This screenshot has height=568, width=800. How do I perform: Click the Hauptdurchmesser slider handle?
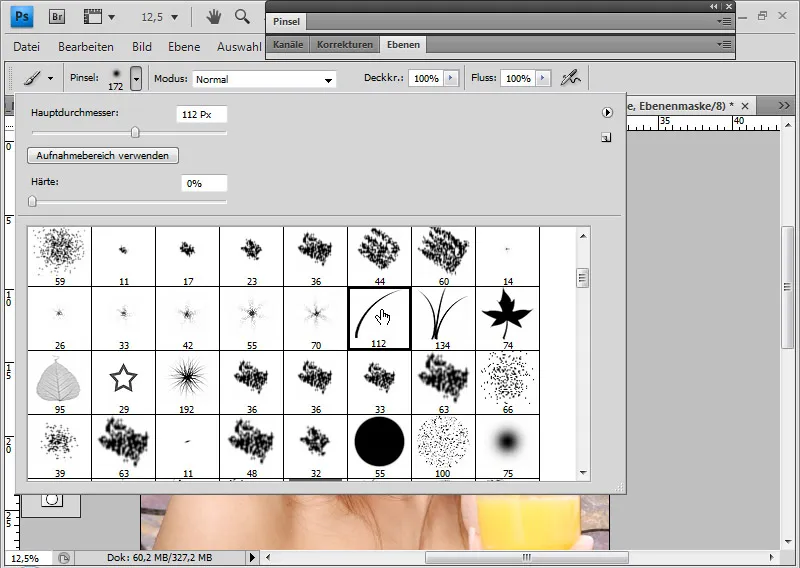click(135, 133)
